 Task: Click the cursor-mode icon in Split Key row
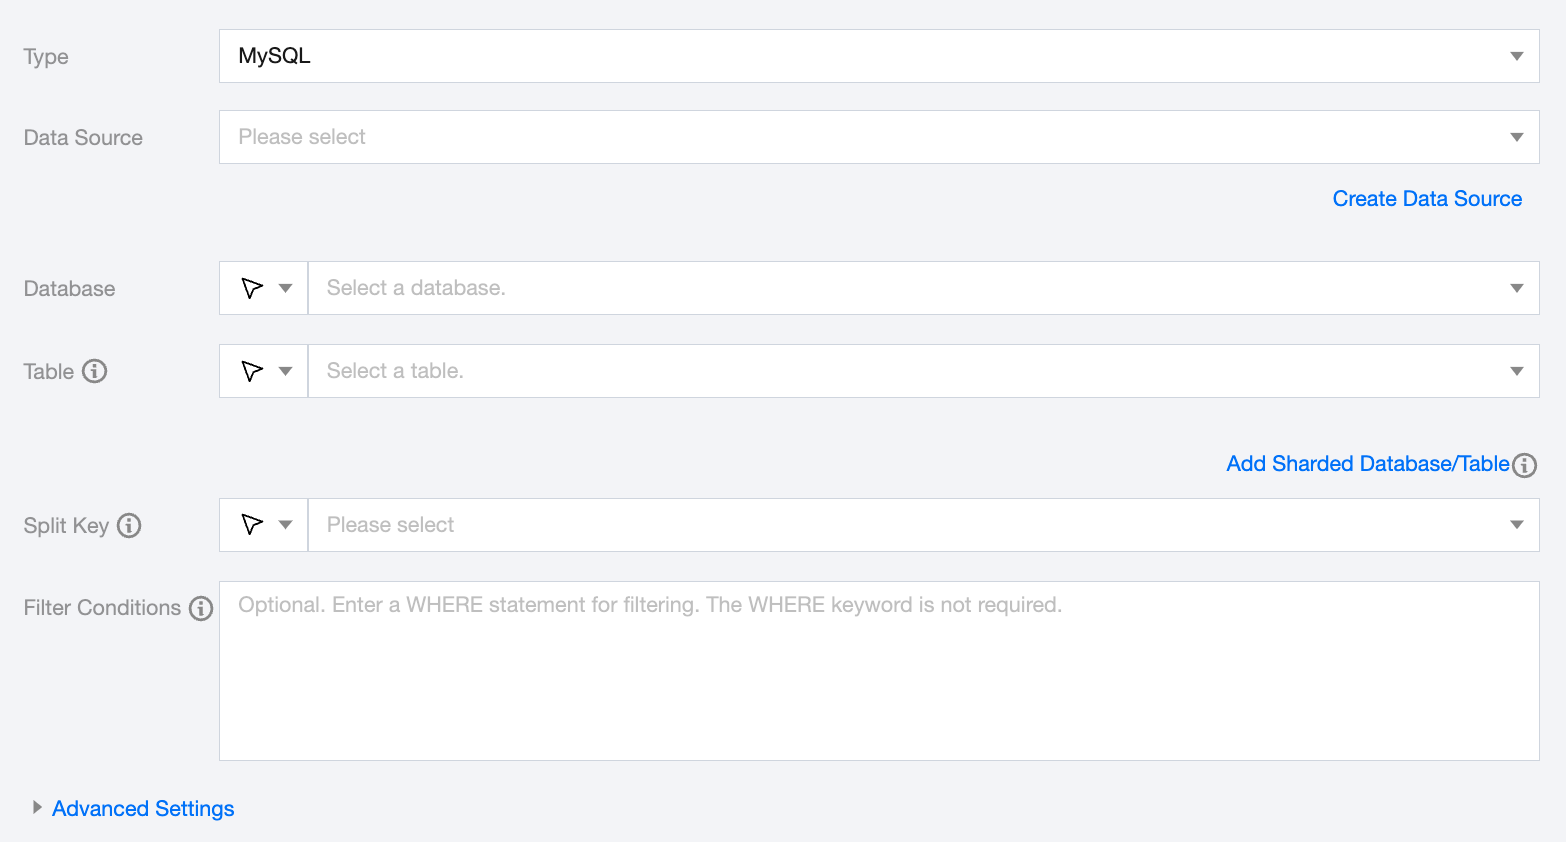(x=252, y=525)
